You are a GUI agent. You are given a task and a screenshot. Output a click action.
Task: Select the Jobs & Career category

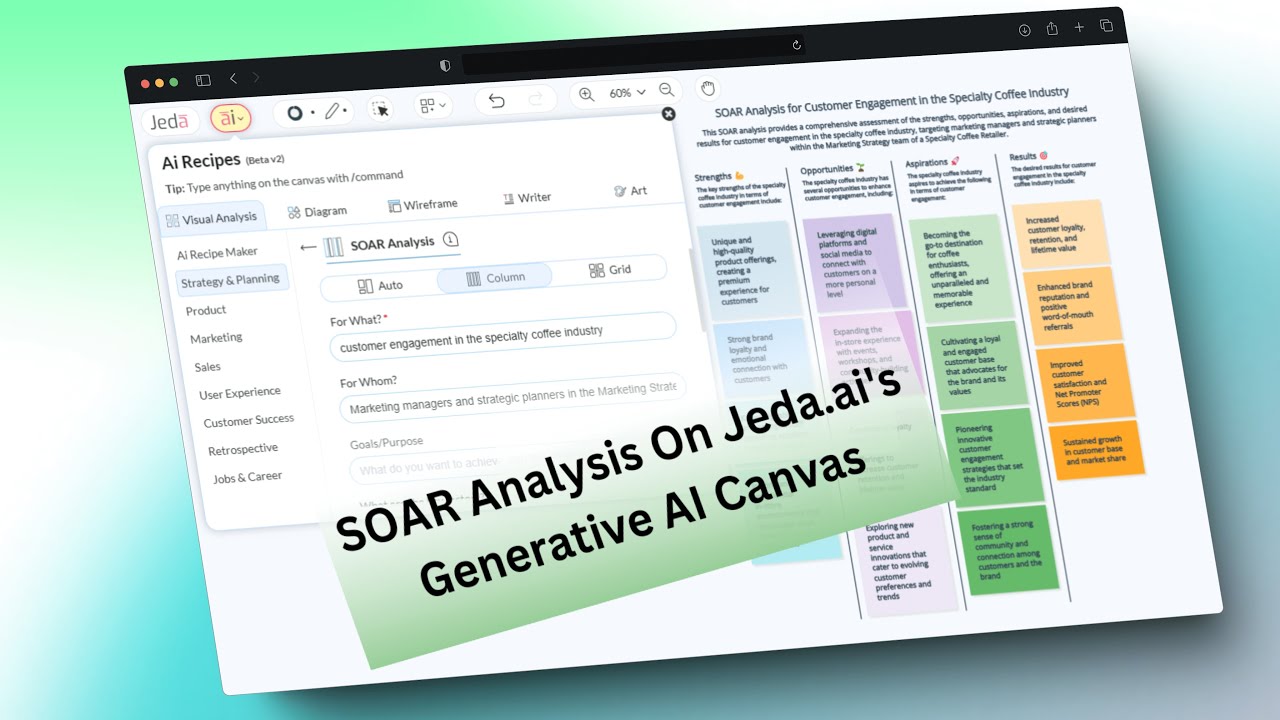pos(248,477)
